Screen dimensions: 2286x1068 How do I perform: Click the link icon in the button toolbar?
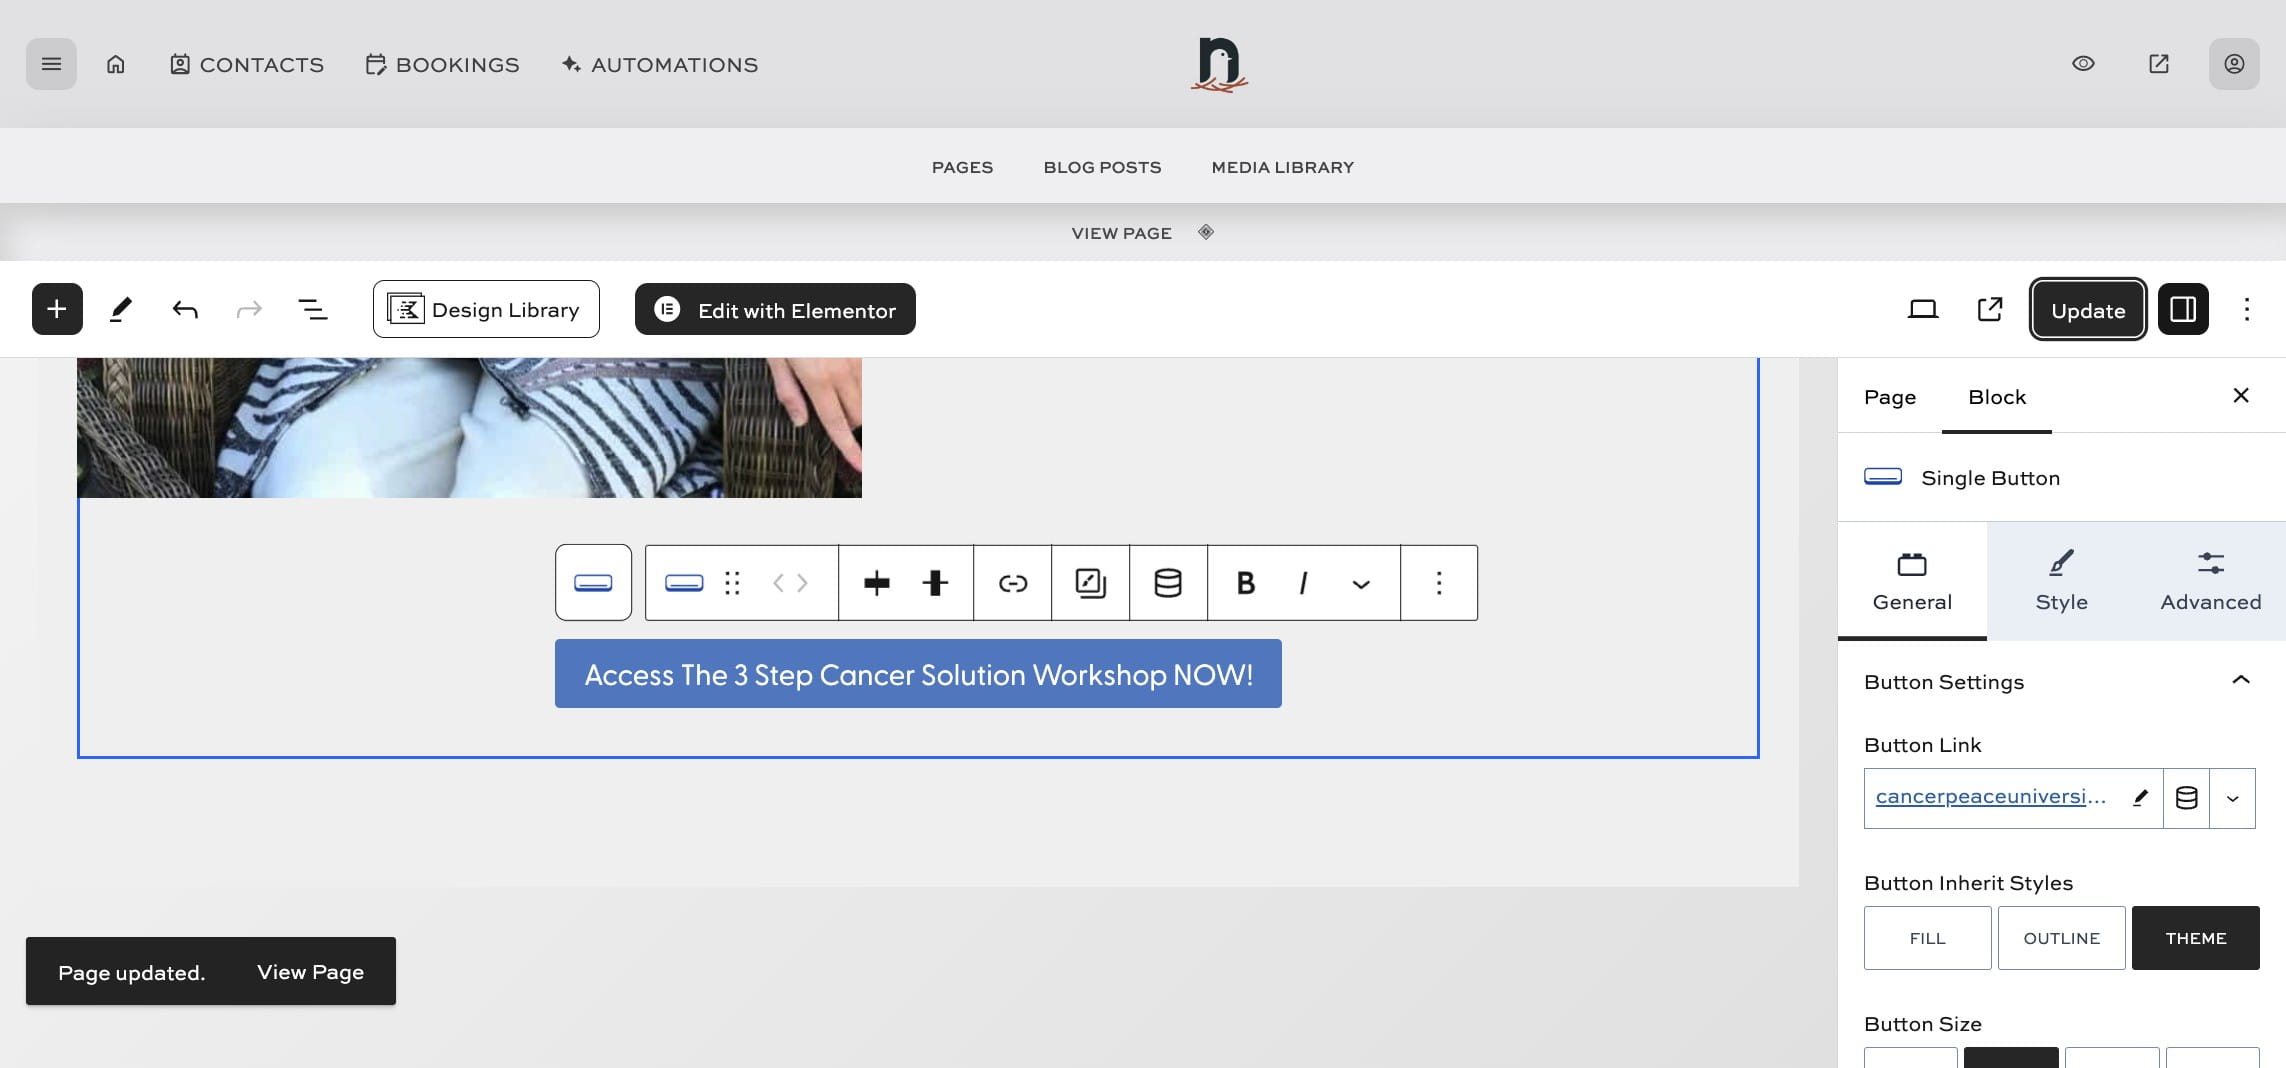click(1012, 582)
